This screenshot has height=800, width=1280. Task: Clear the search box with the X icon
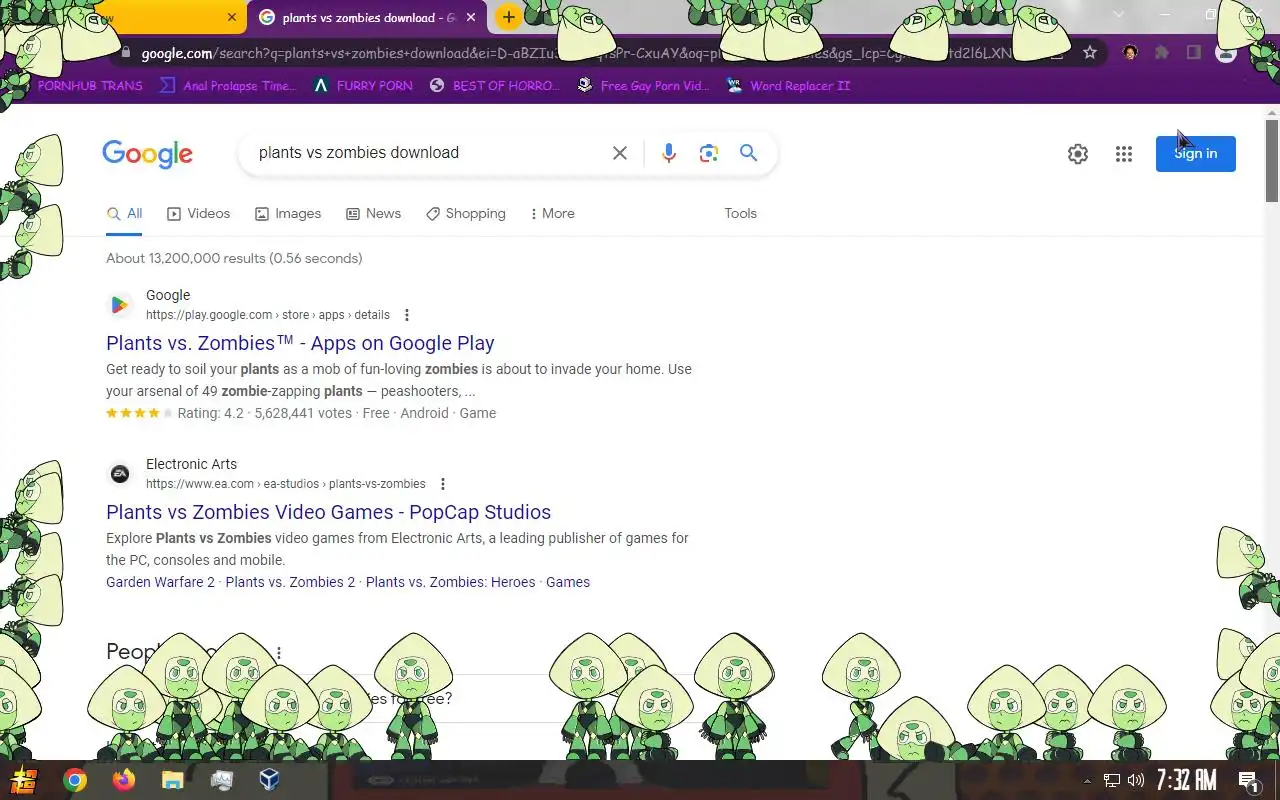coord(620,153)
